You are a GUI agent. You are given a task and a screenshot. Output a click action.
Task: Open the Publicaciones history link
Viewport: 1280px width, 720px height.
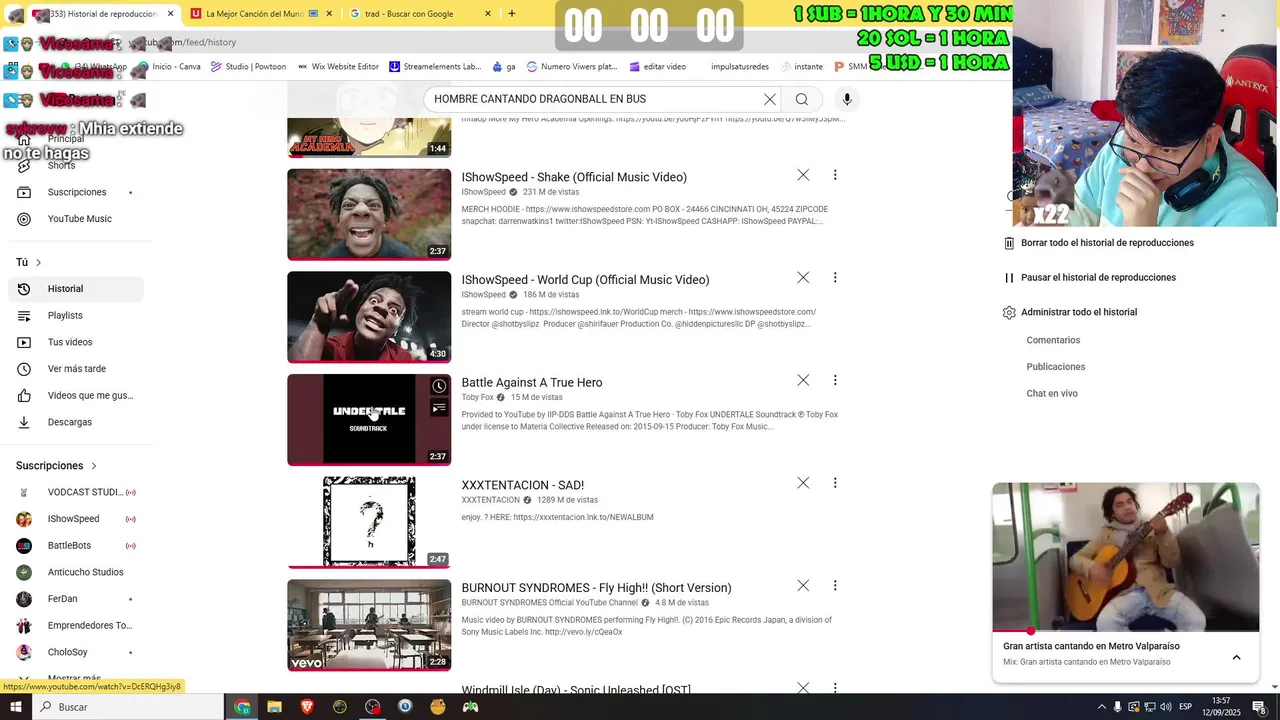[x=1055, y=367]
